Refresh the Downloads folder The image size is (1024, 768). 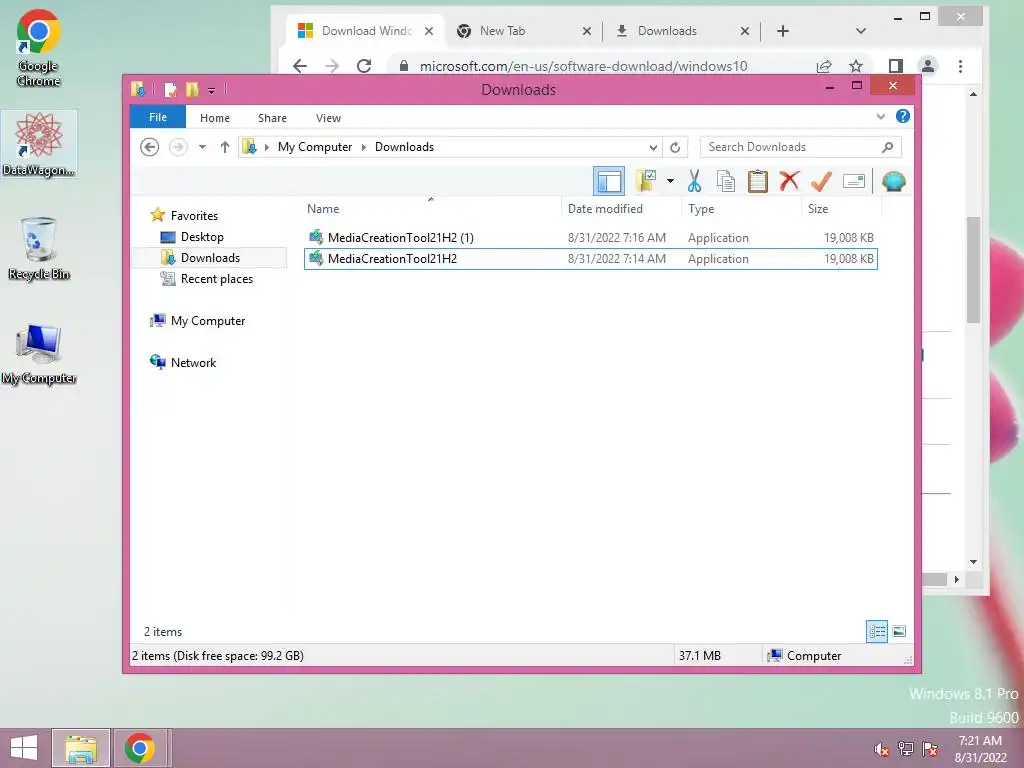click(675, 148)
